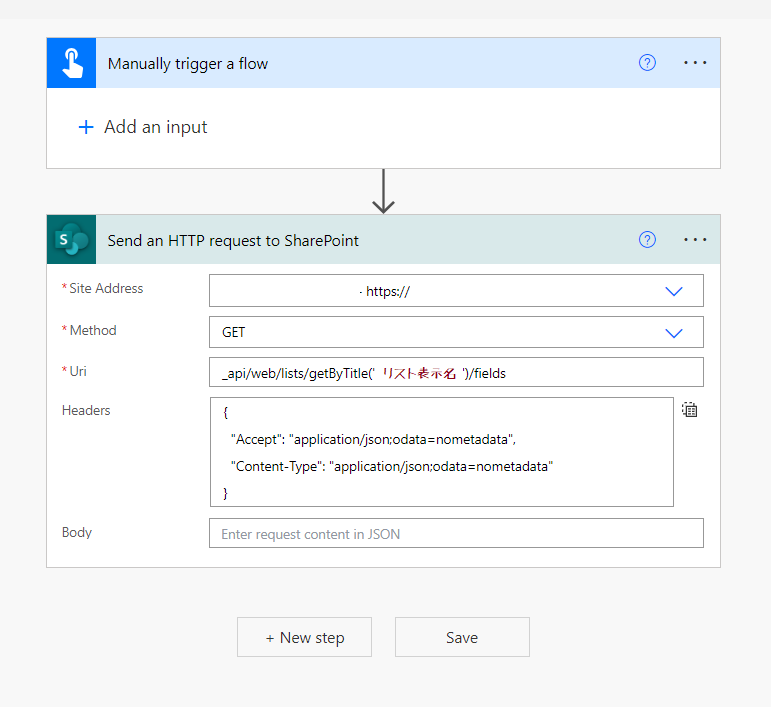This screenshot has height=707, width=771.
Task: Expand the Site Address dropdown chevron
Action: (674, 291)
